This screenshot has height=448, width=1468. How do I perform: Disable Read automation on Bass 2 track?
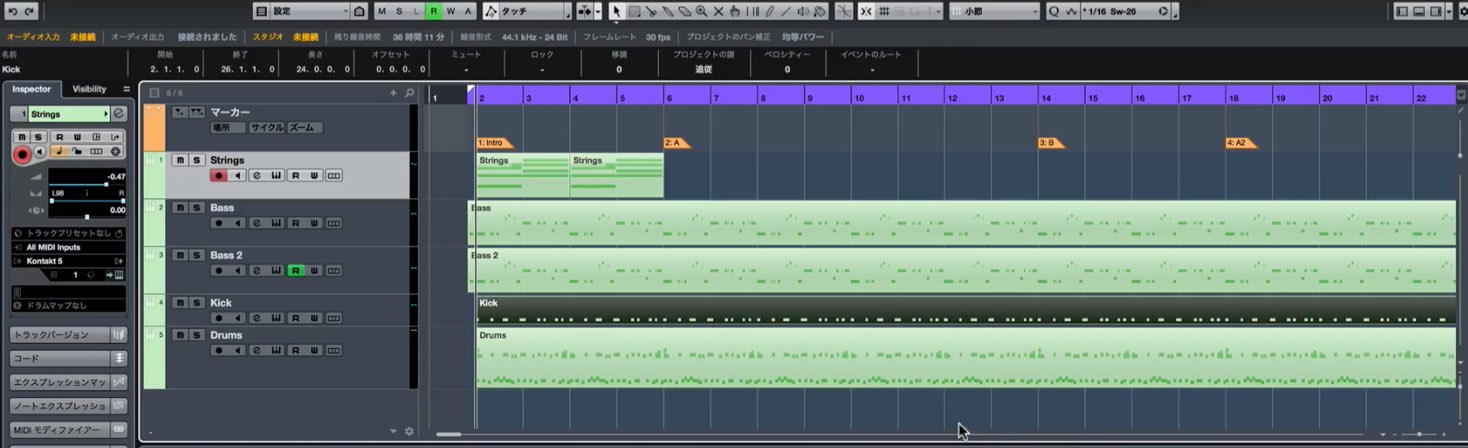(296, 271)
